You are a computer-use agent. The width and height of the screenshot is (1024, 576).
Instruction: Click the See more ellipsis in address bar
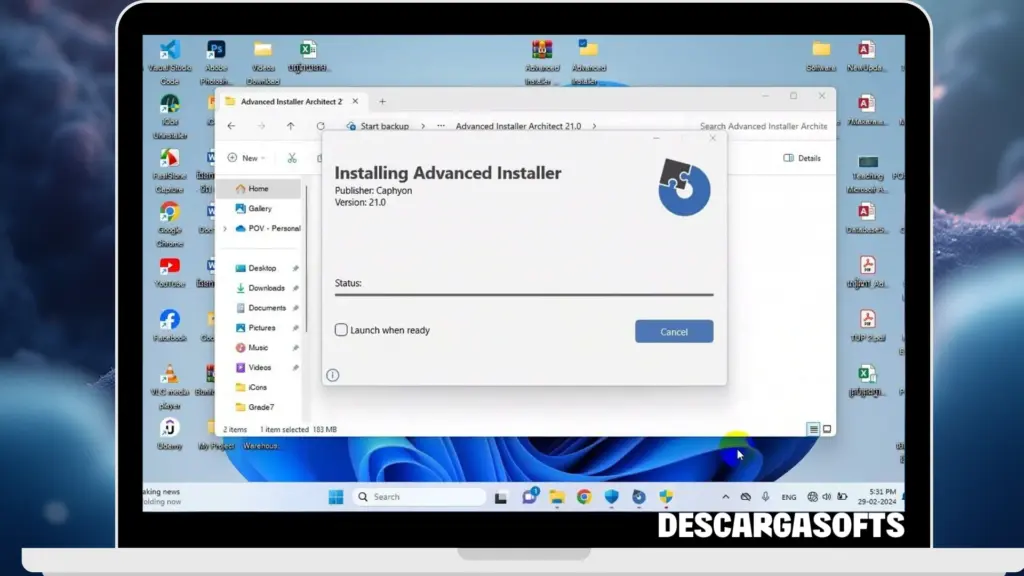[x=439, y=126]
